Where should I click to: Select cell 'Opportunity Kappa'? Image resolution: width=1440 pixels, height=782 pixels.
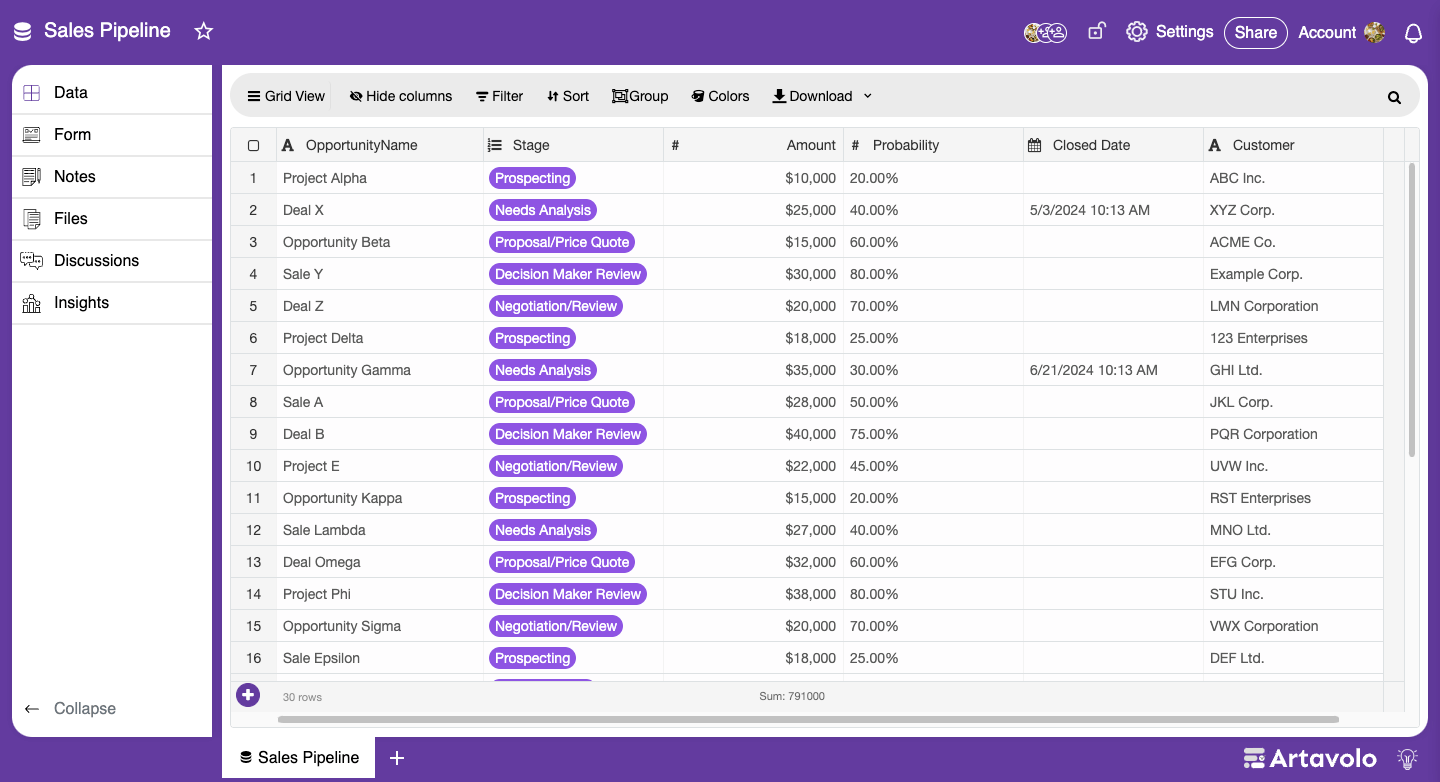click(380, 498)
